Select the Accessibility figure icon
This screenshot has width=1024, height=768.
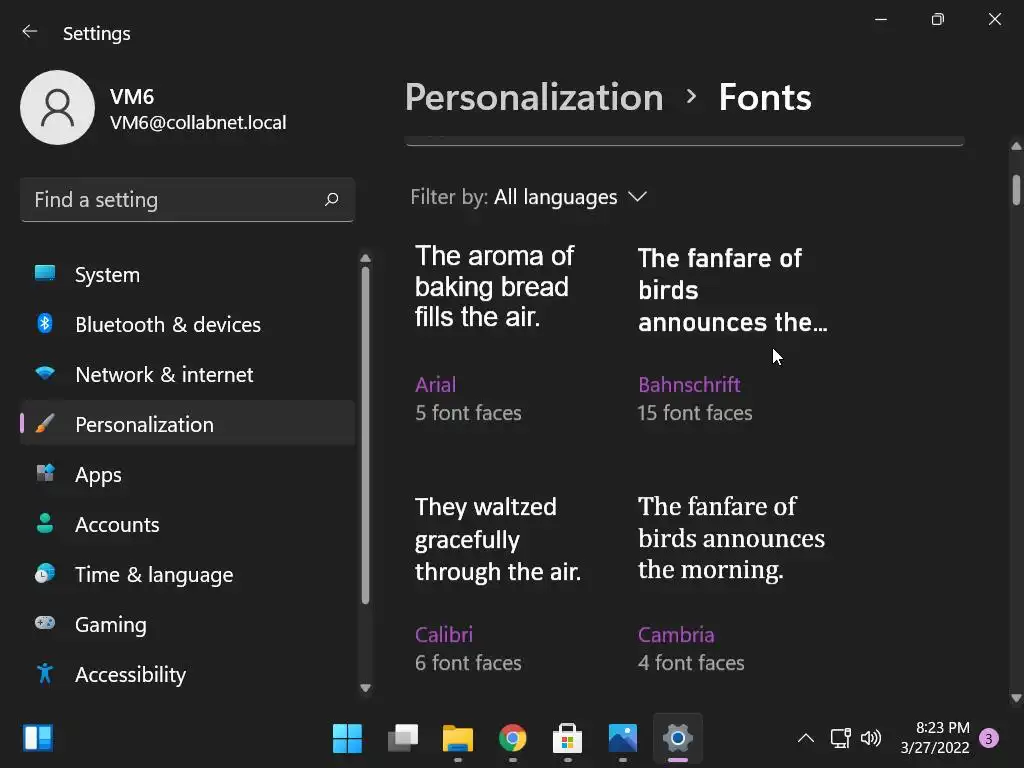tap(45, 673)
